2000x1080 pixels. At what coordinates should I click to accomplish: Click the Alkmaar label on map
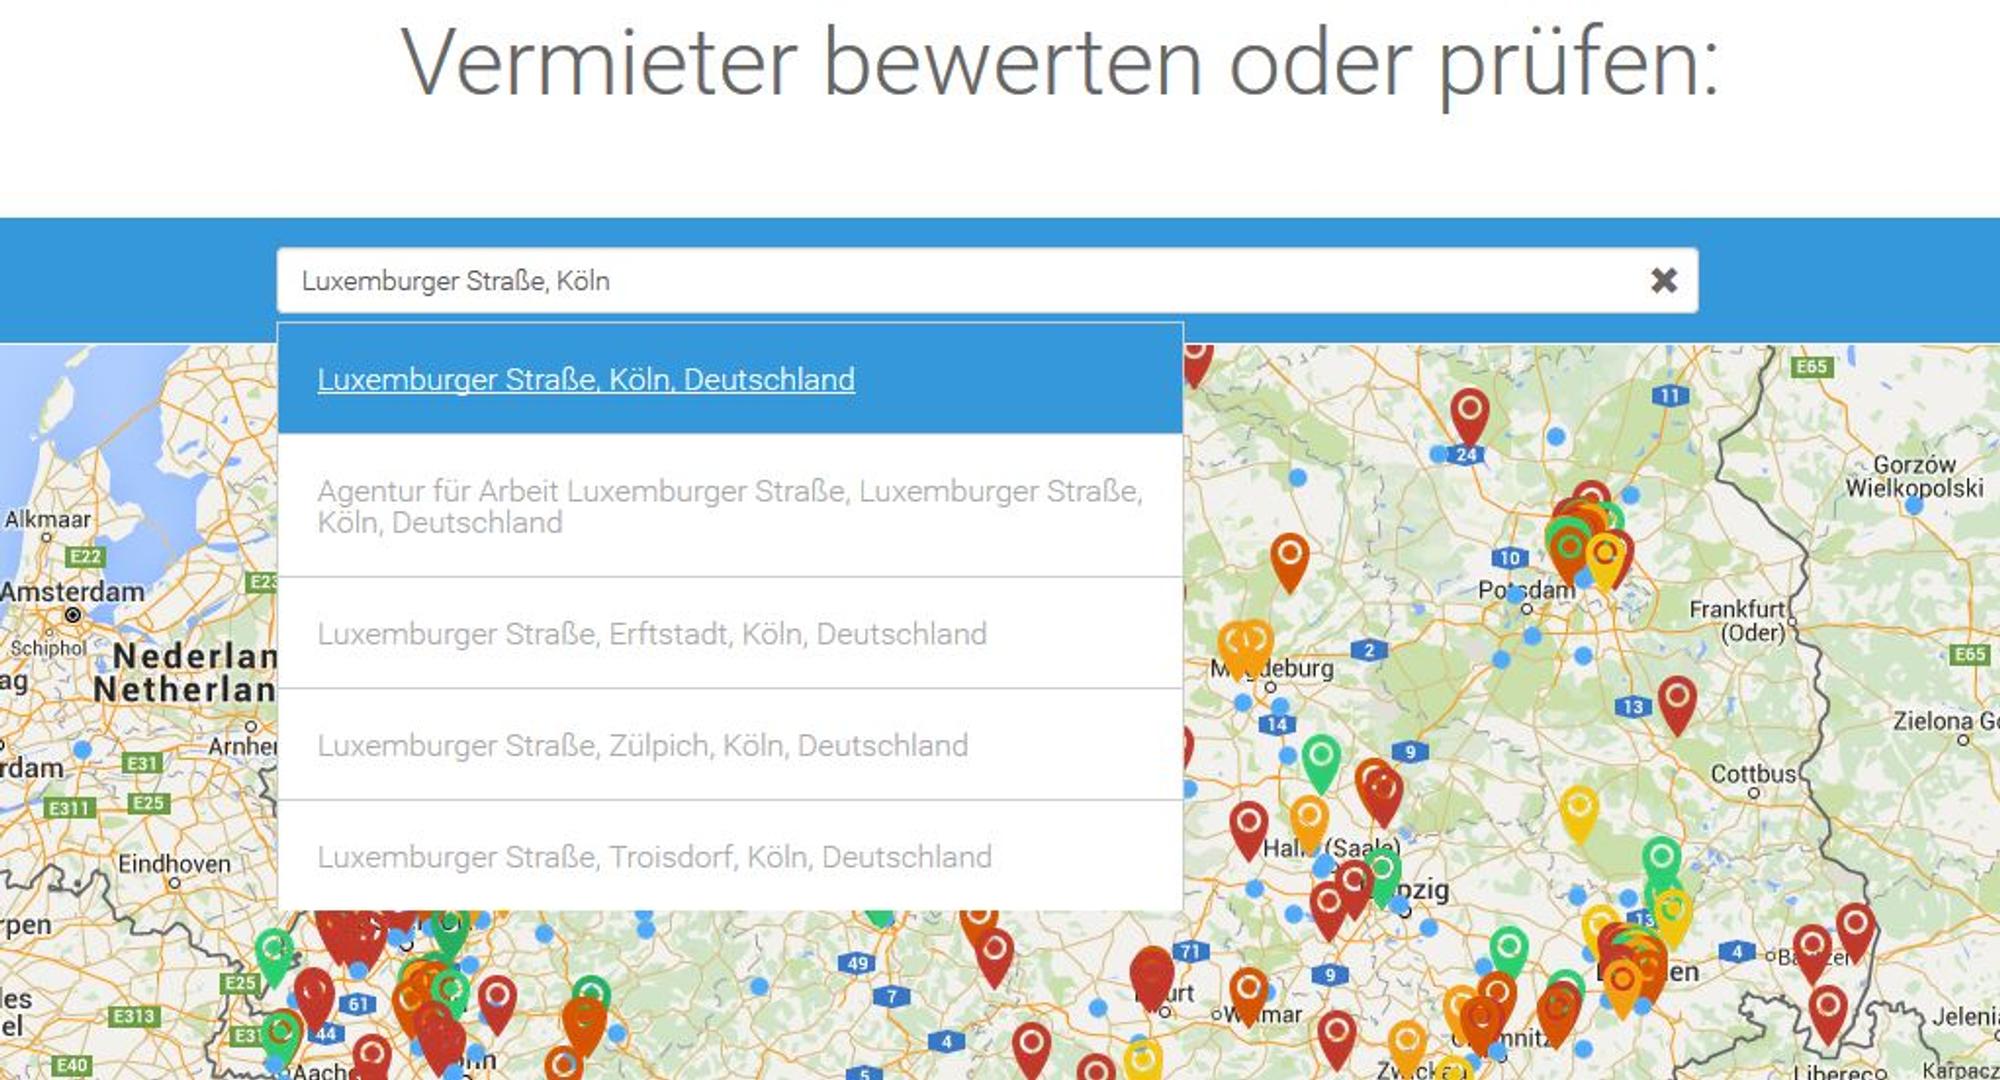tap(47, 519)
